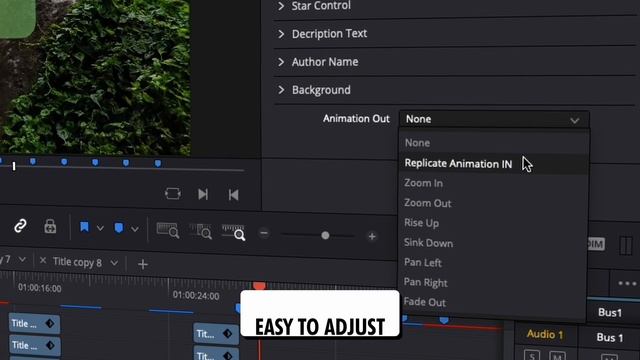Viewport: 640px width, 360px height.
Task: Choose Rise Up animation option
Action: coord(421,223)
